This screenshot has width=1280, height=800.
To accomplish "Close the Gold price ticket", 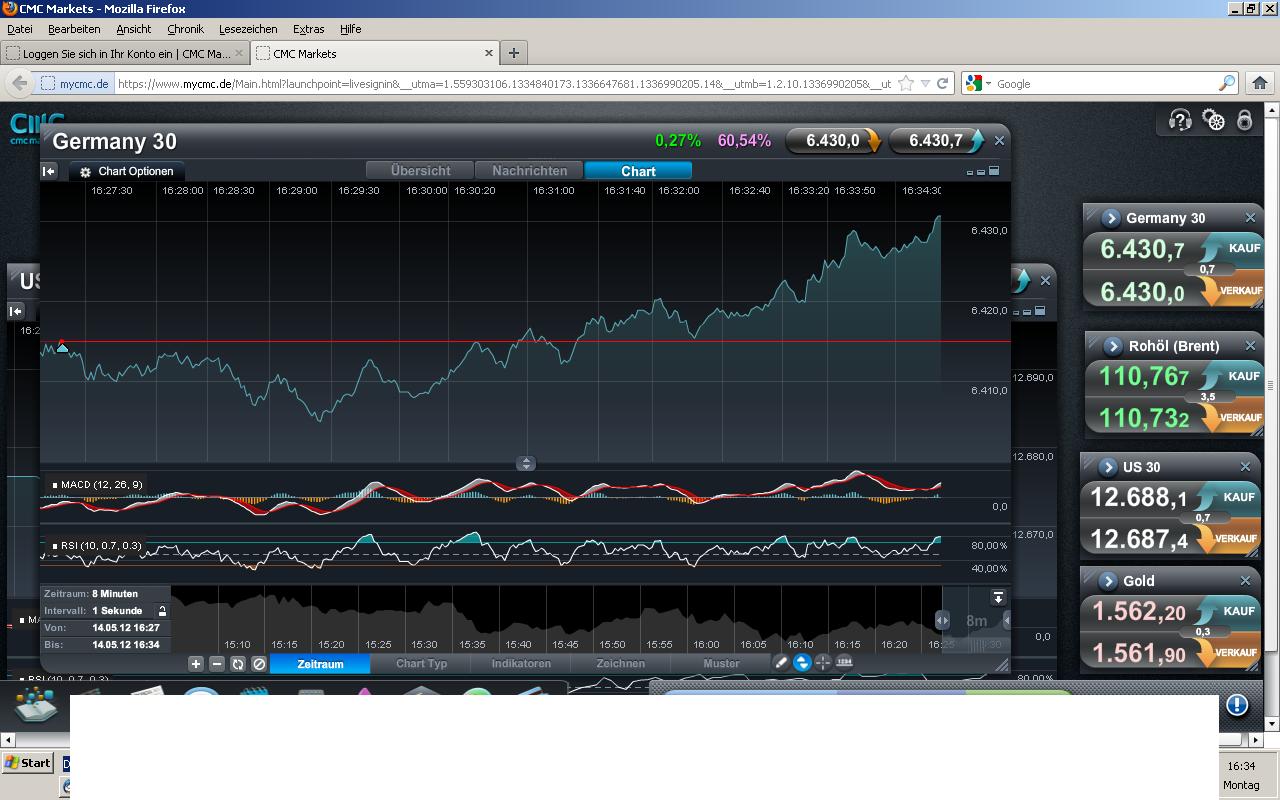I will point(1245,581).
